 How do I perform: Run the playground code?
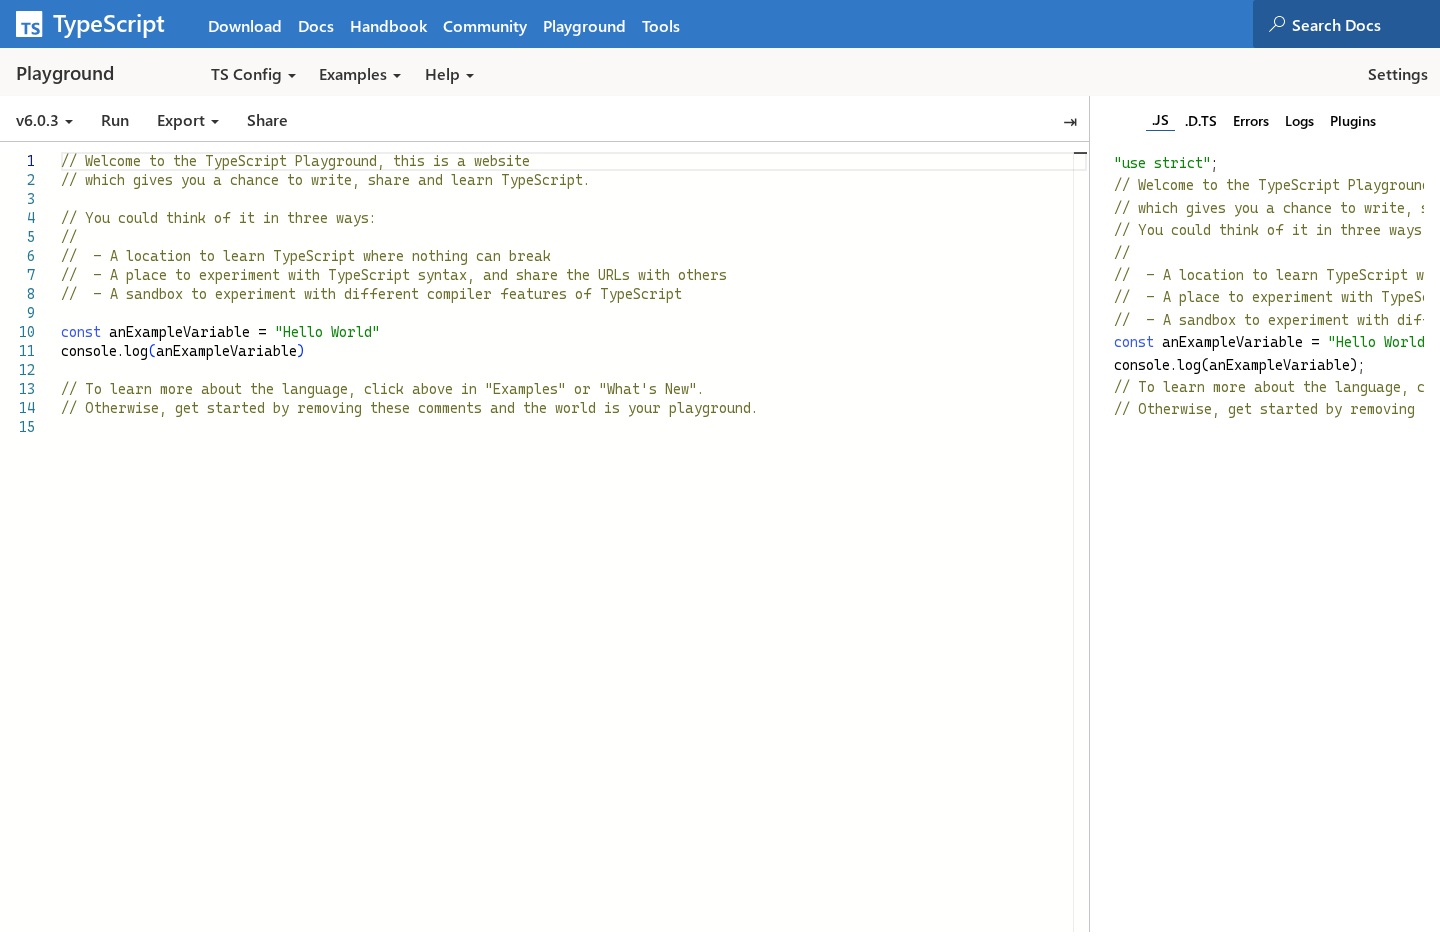coord(115,121)
